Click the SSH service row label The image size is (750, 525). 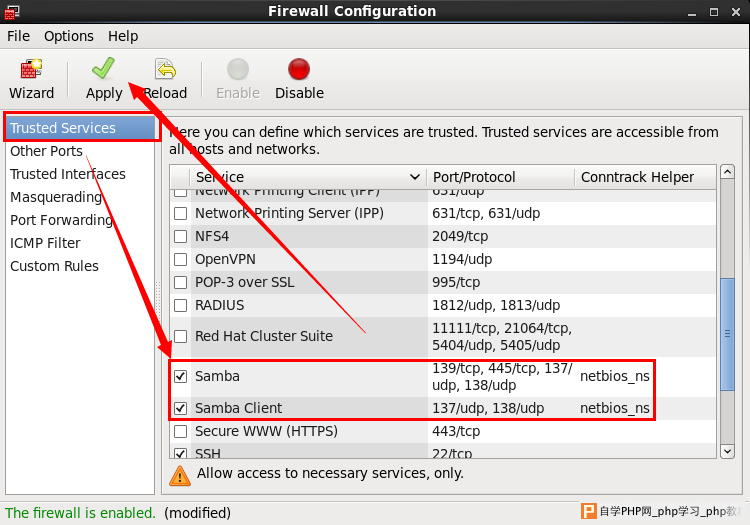[208, 453]
